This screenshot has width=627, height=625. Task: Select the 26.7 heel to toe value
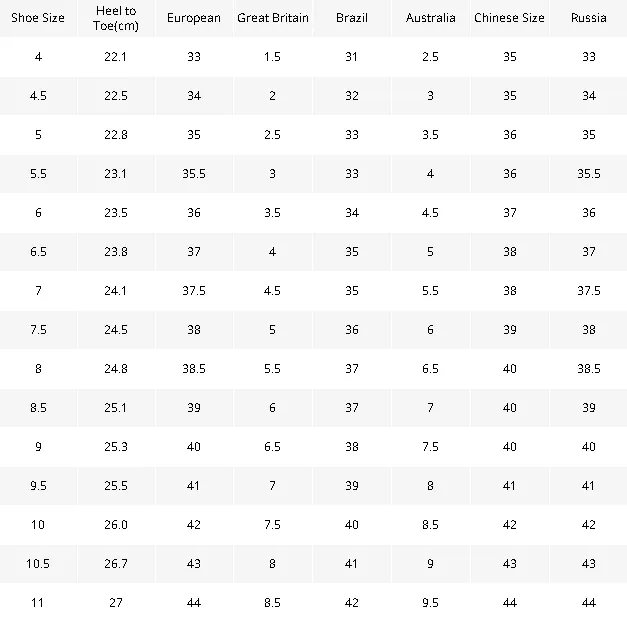[x=116, y=564]
